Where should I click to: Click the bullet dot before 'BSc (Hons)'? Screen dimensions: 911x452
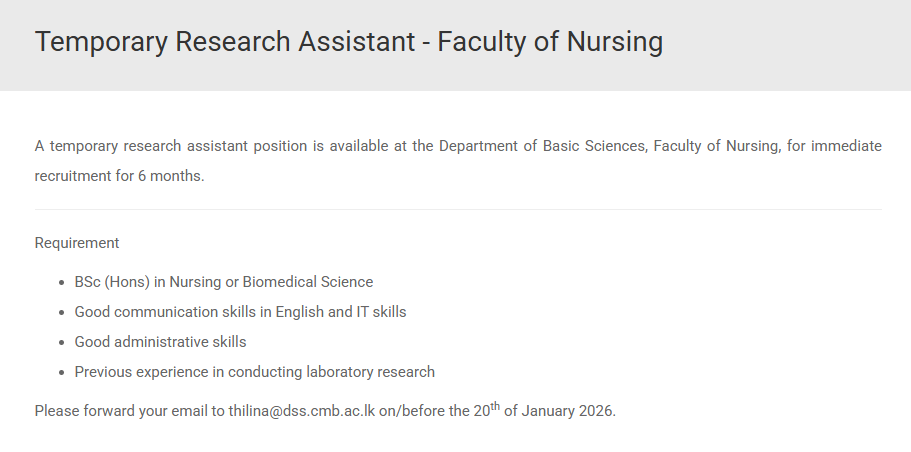click(63, 283)
